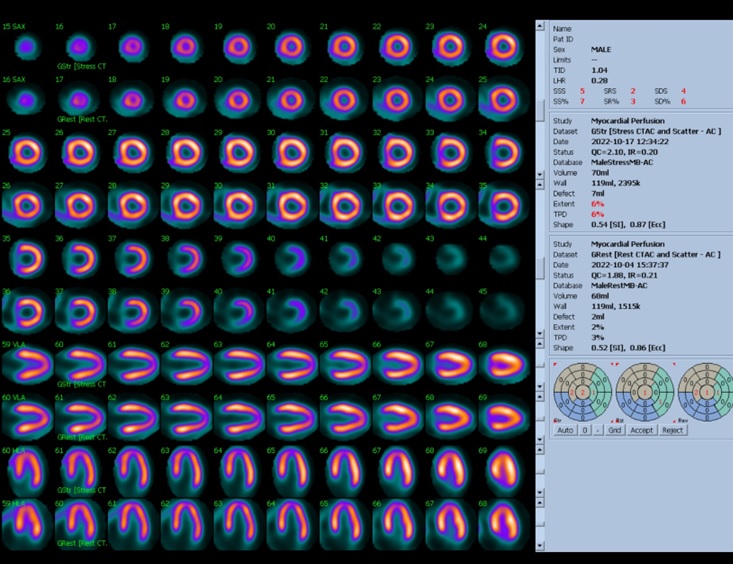Screen dimensions: 733x564
Task: Select the reversibility polar map
Action: point(705,392)
